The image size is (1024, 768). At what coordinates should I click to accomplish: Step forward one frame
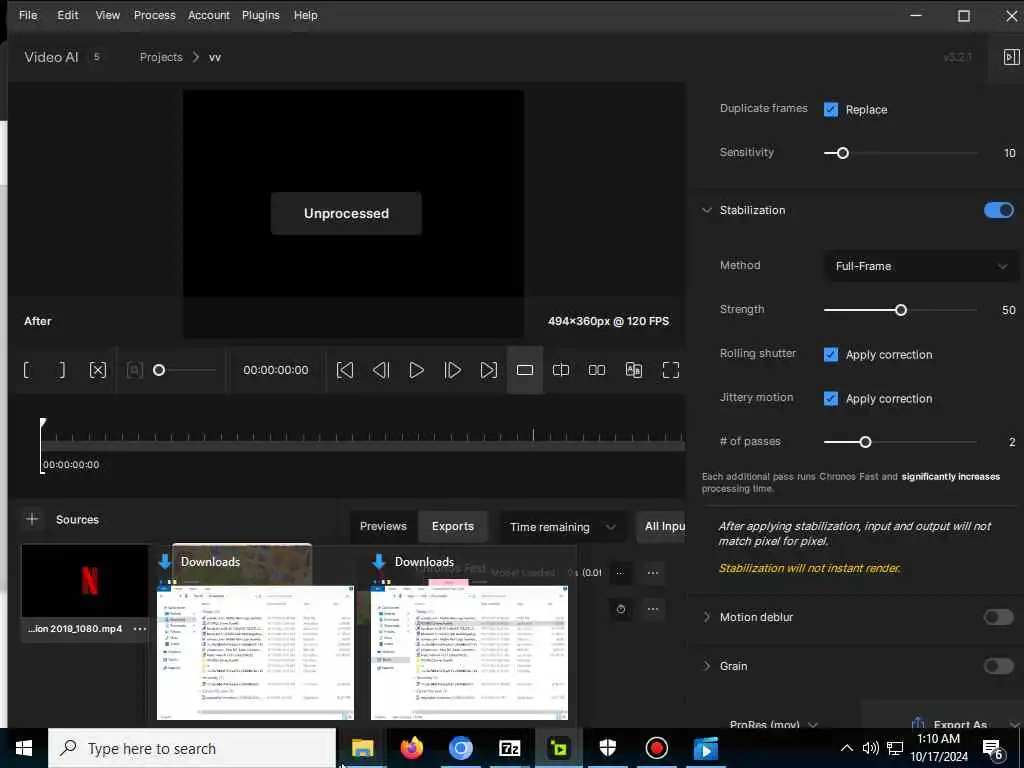[453, 370]
